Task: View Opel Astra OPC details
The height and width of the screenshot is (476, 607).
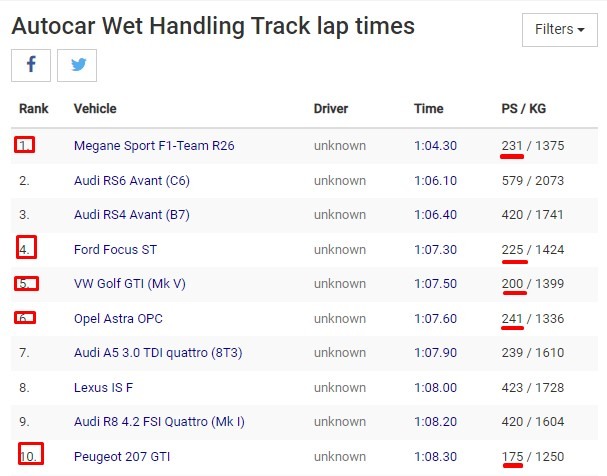Action: pos(118,318)
